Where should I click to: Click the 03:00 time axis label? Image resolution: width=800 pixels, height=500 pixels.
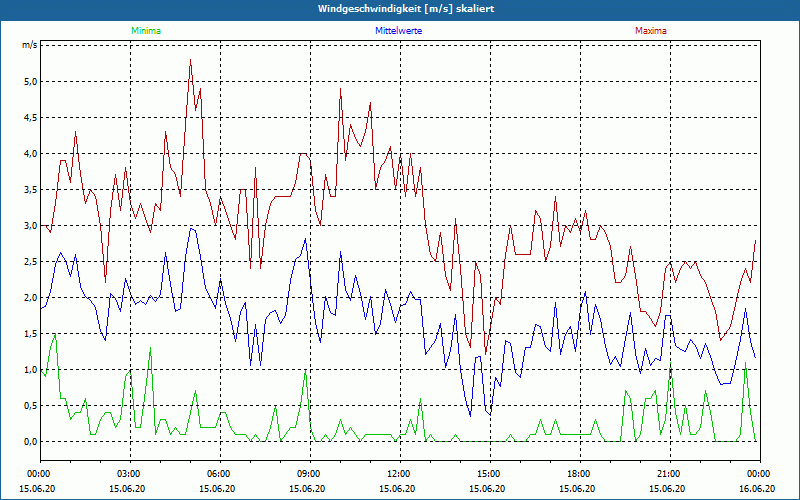click(x=130, y=474)
